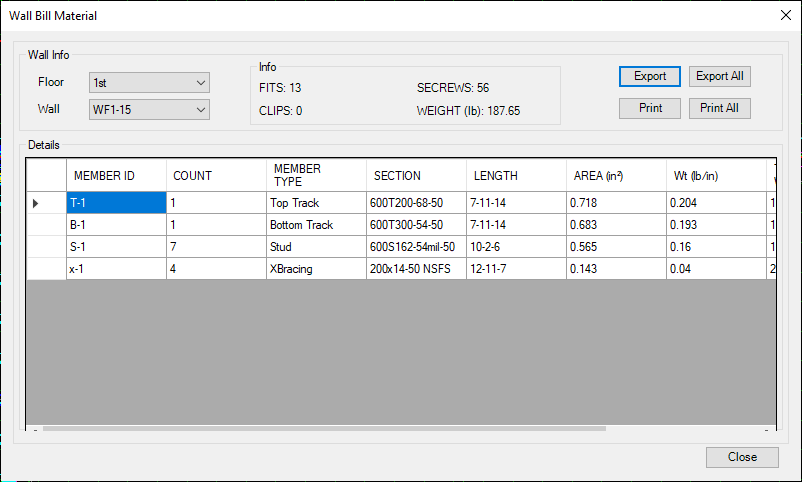Click the Wt (lb/in) column header
The image size is (802, 482).
pos(716,176)
